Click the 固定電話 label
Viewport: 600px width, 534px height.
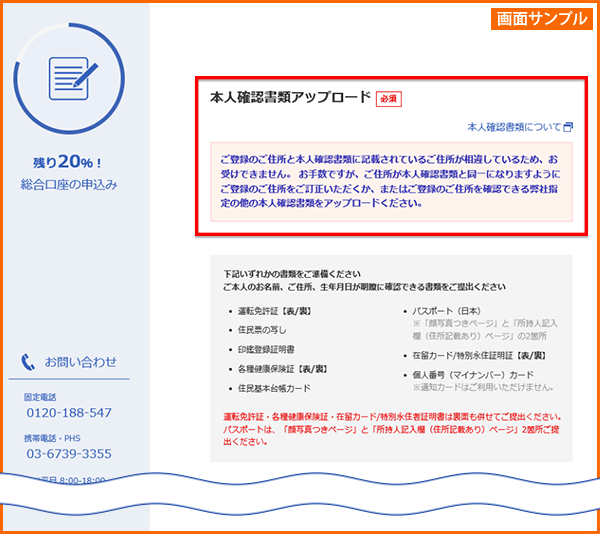[x=40, y=397]
